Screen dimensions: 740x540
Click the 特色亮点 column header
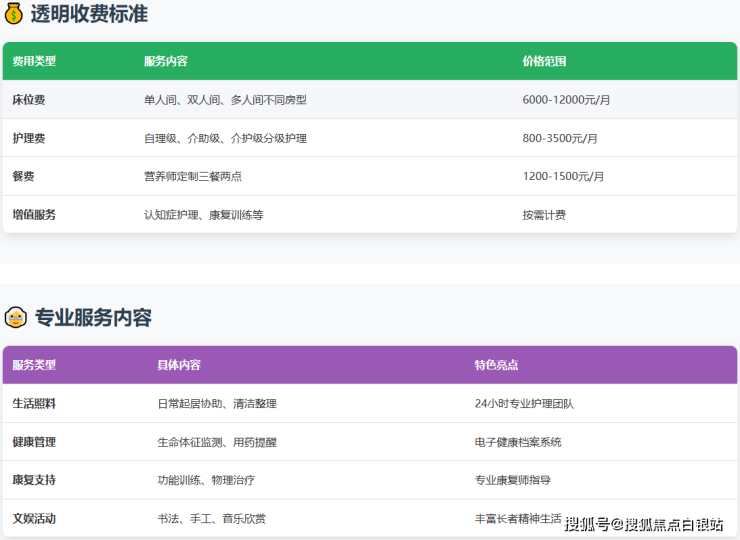(x=496, y=365)
